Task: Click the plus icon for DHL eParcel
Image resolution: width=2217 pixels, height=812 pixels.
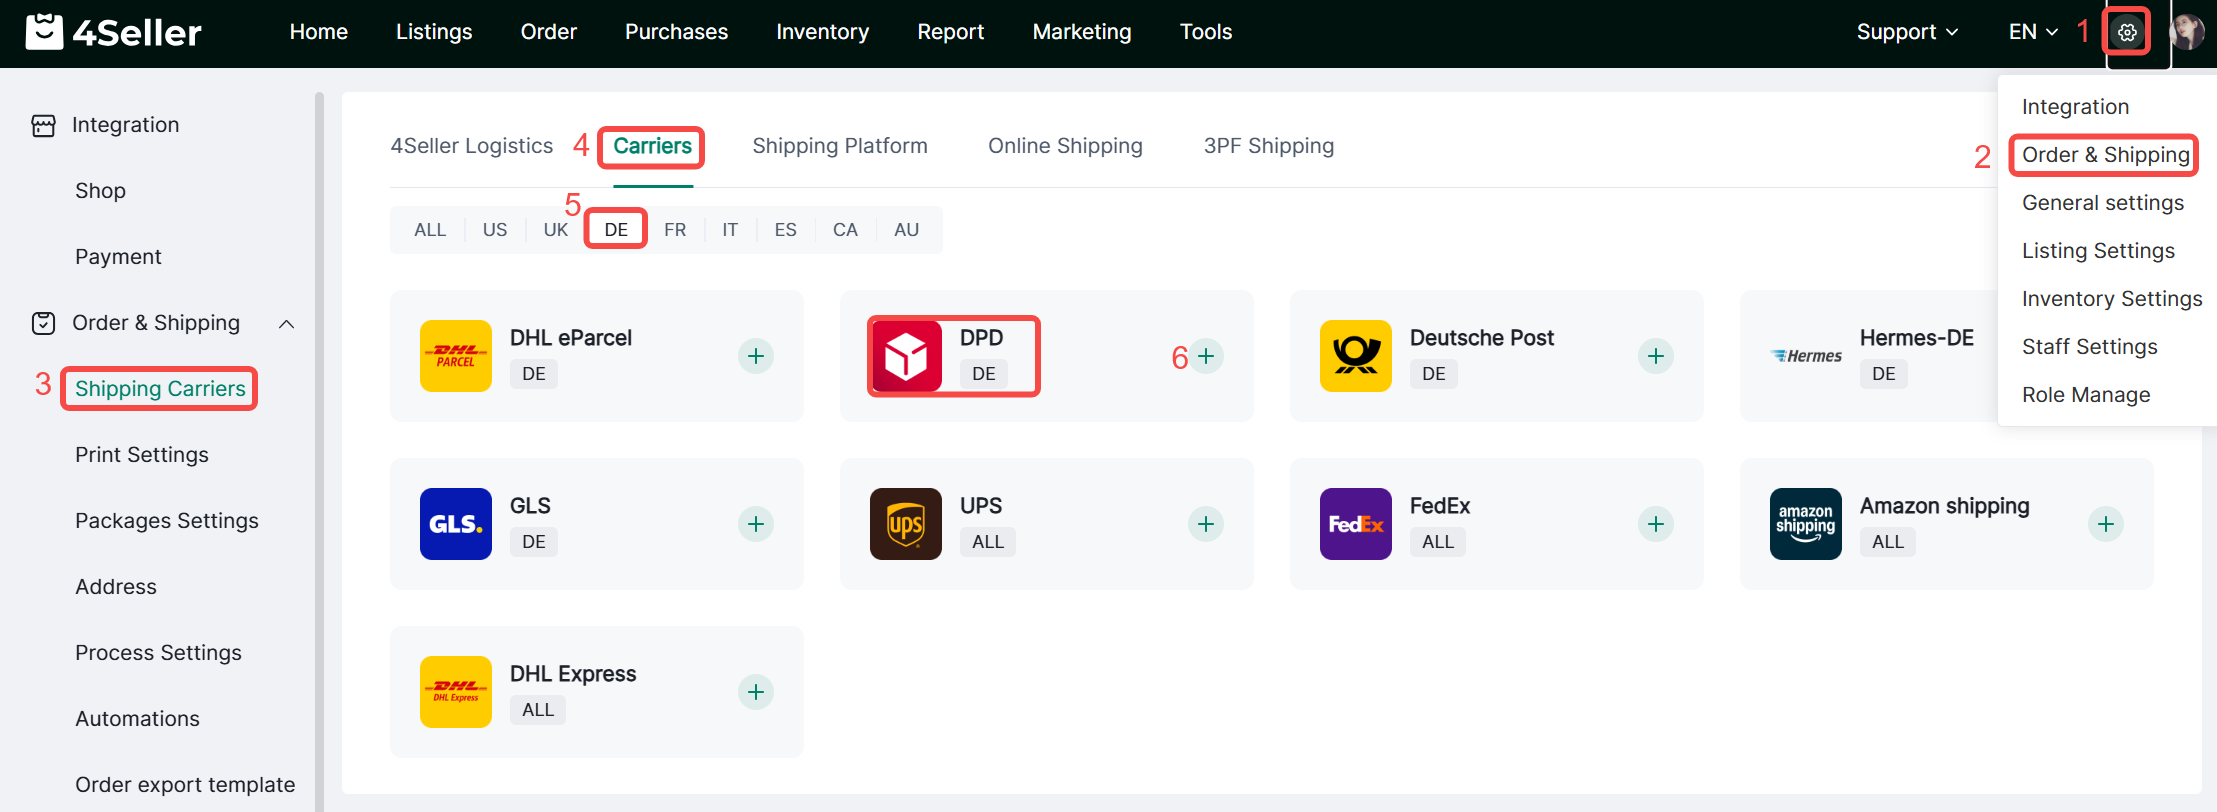Action: coord(756,356)
